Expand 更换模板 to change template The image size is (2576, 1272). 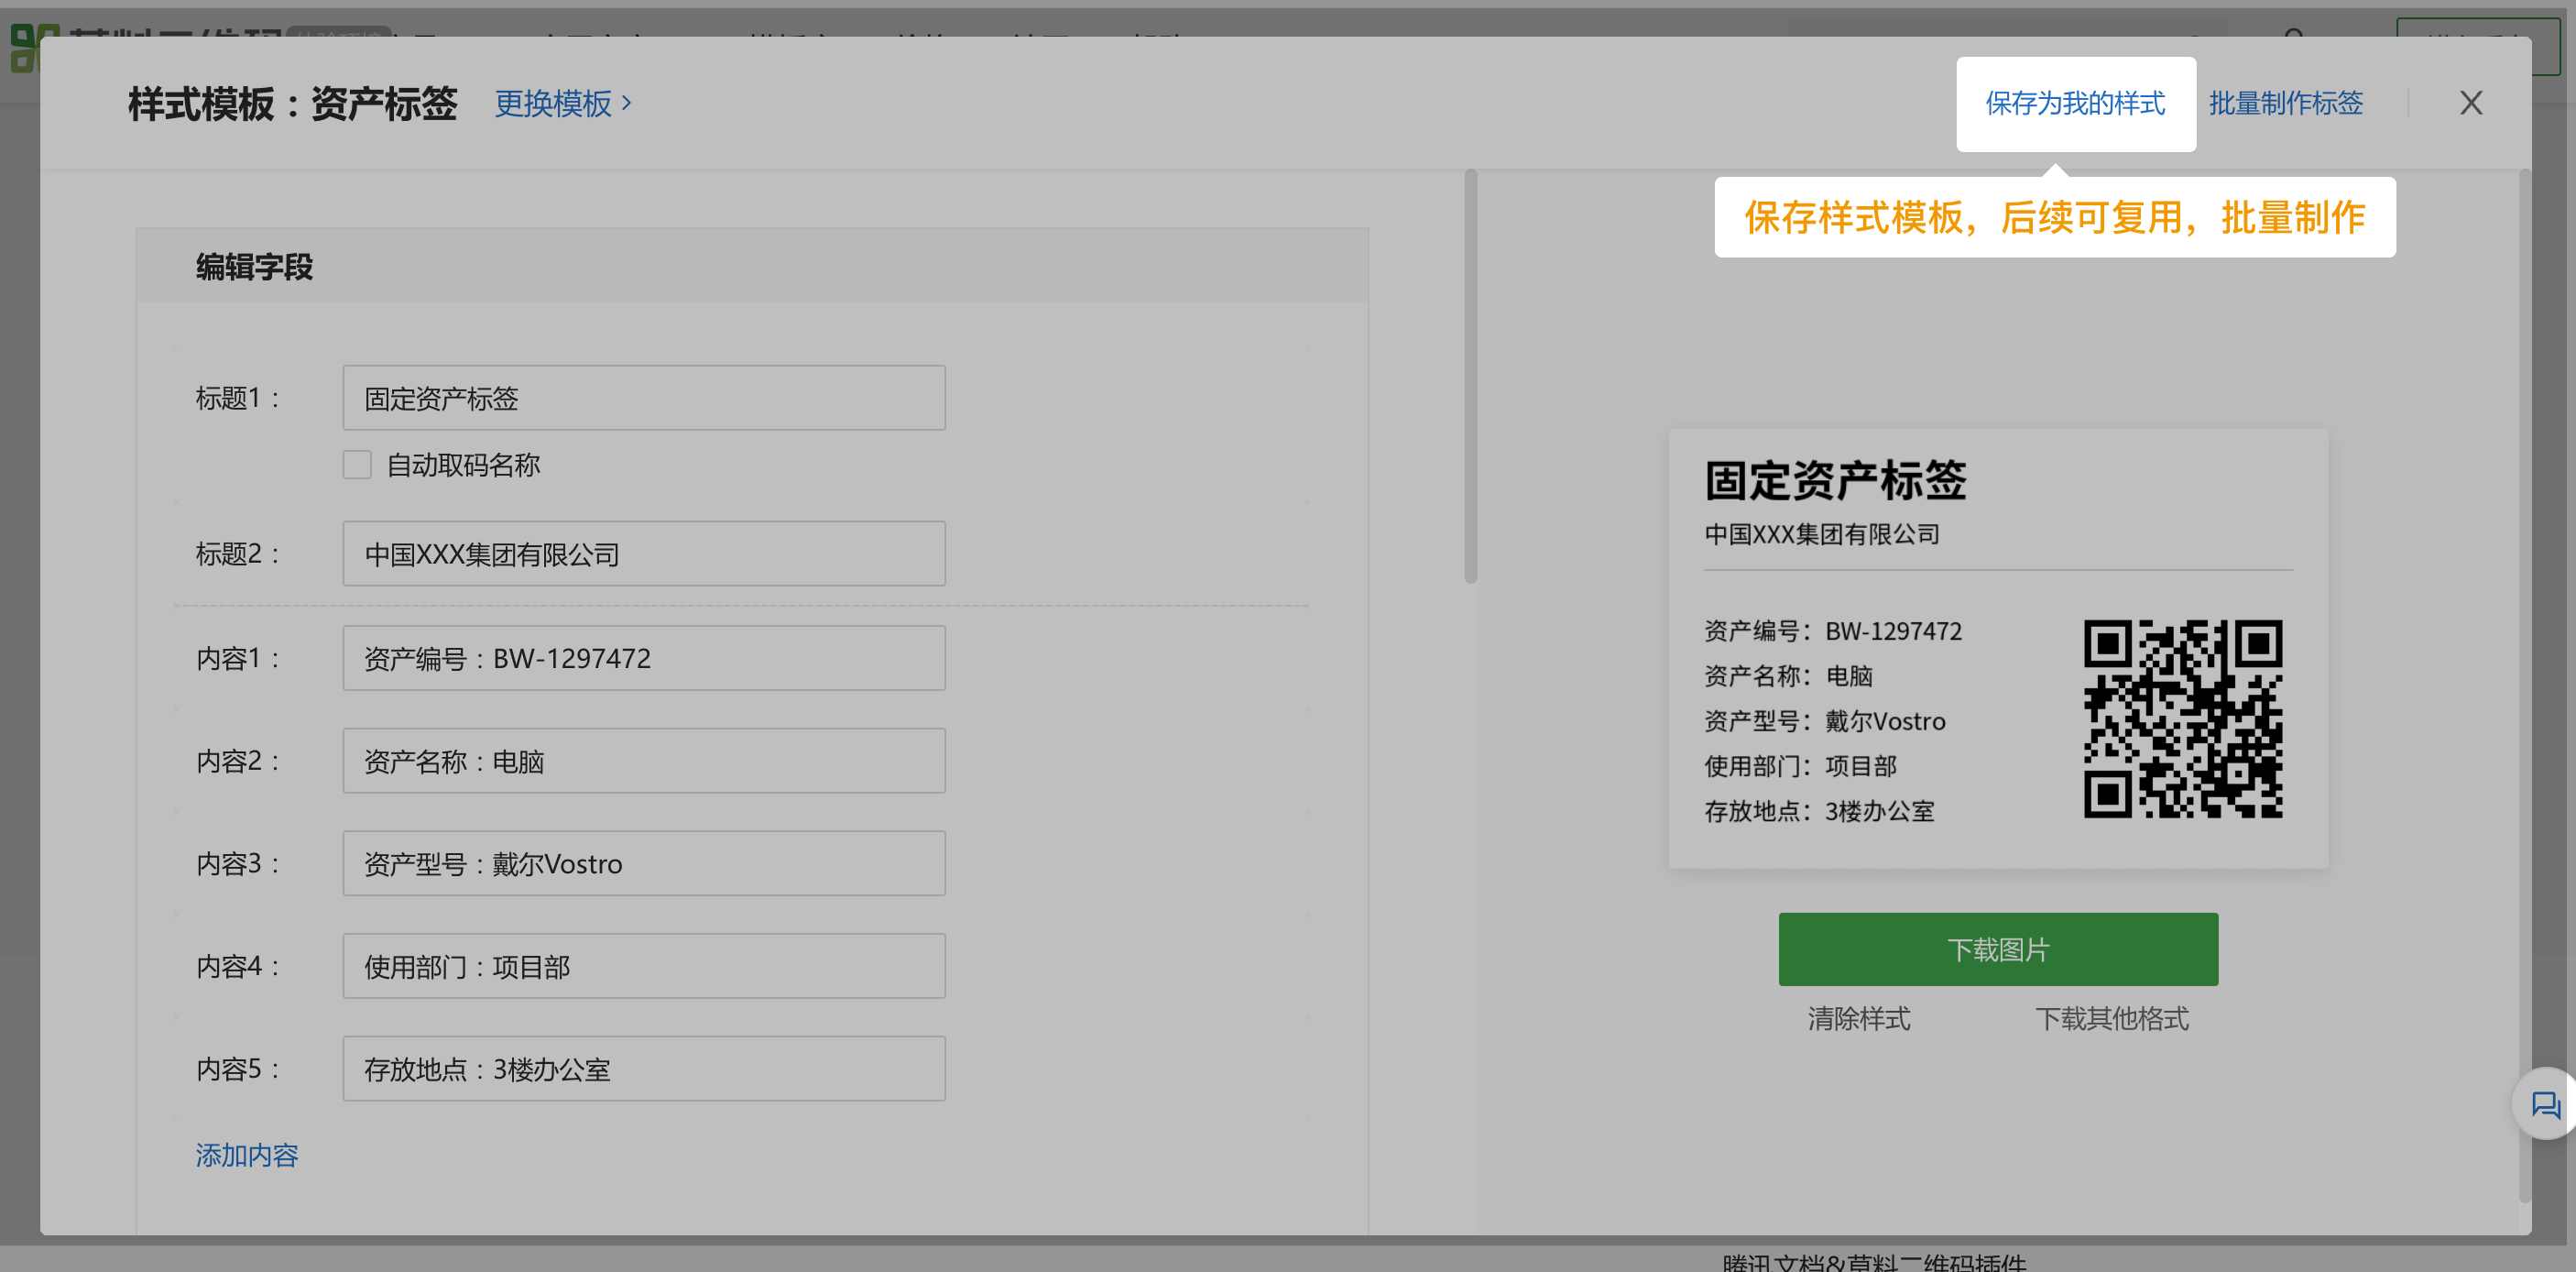(x=563, y=103)
